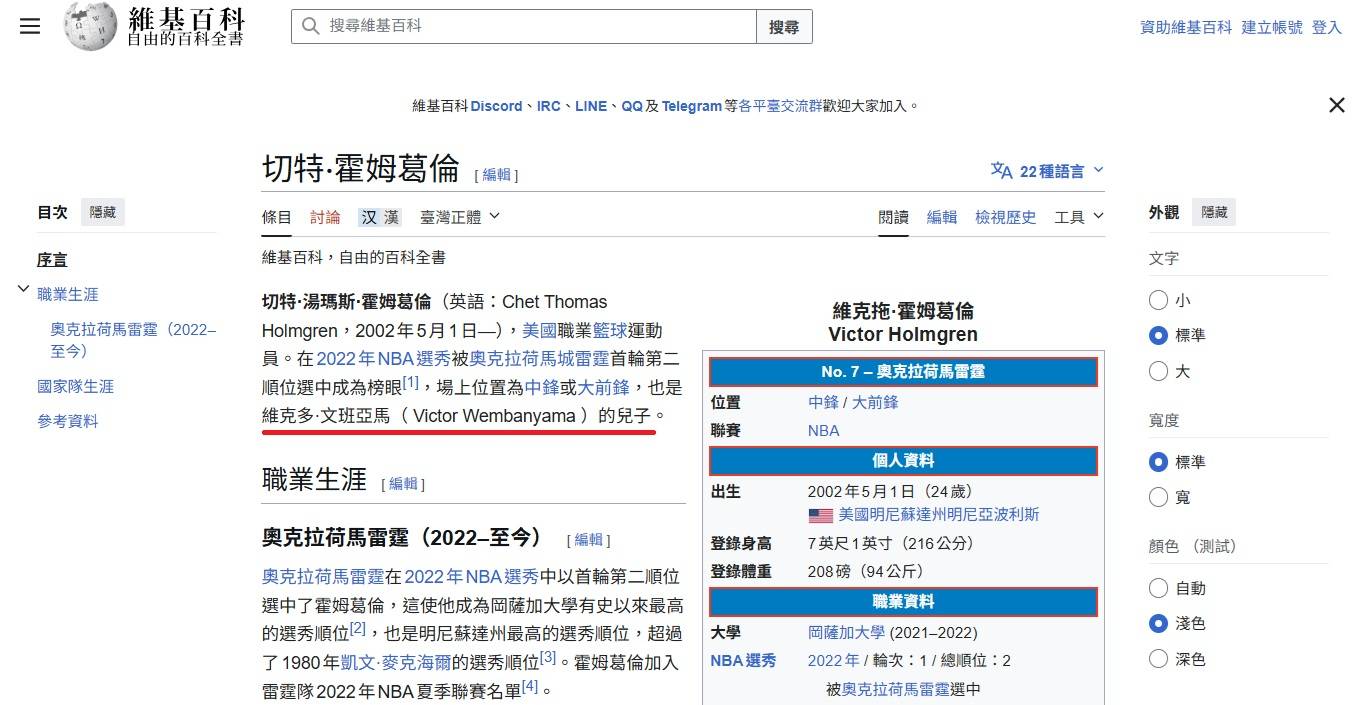Open the QQ link in banner

tap(632, 106)
